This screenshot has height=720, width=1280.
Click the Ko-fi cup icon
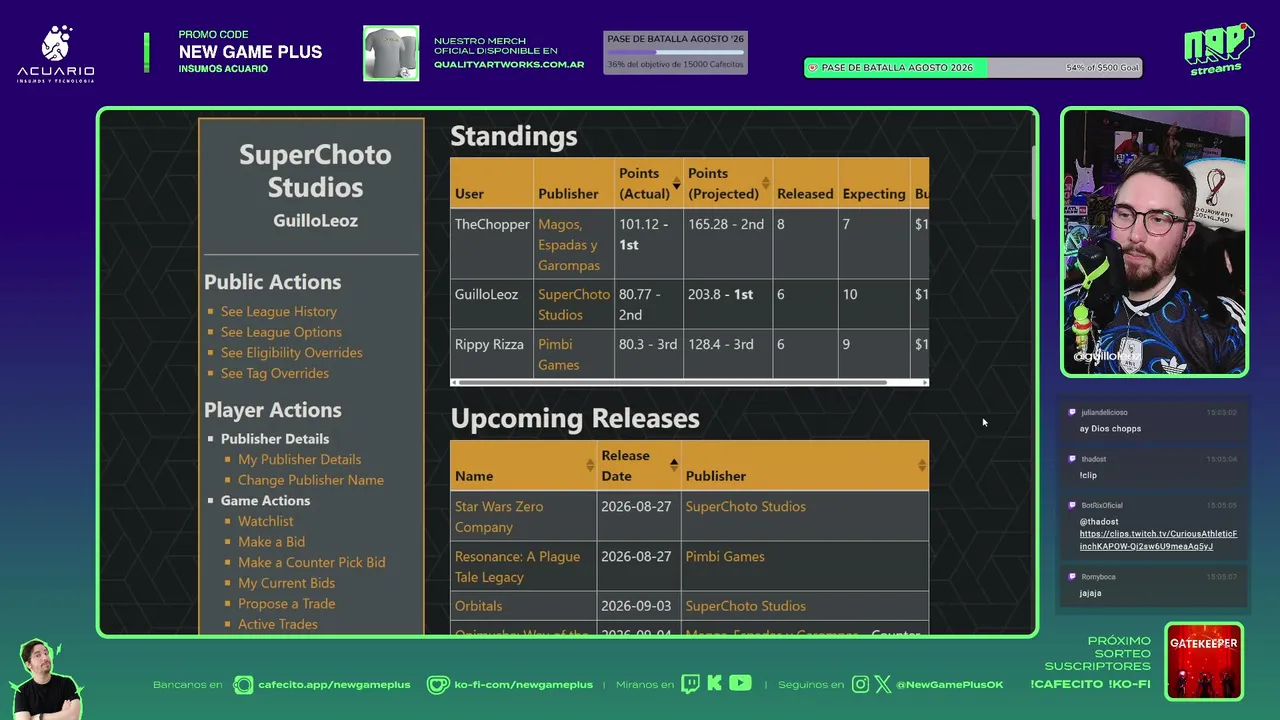pos(438,685)
